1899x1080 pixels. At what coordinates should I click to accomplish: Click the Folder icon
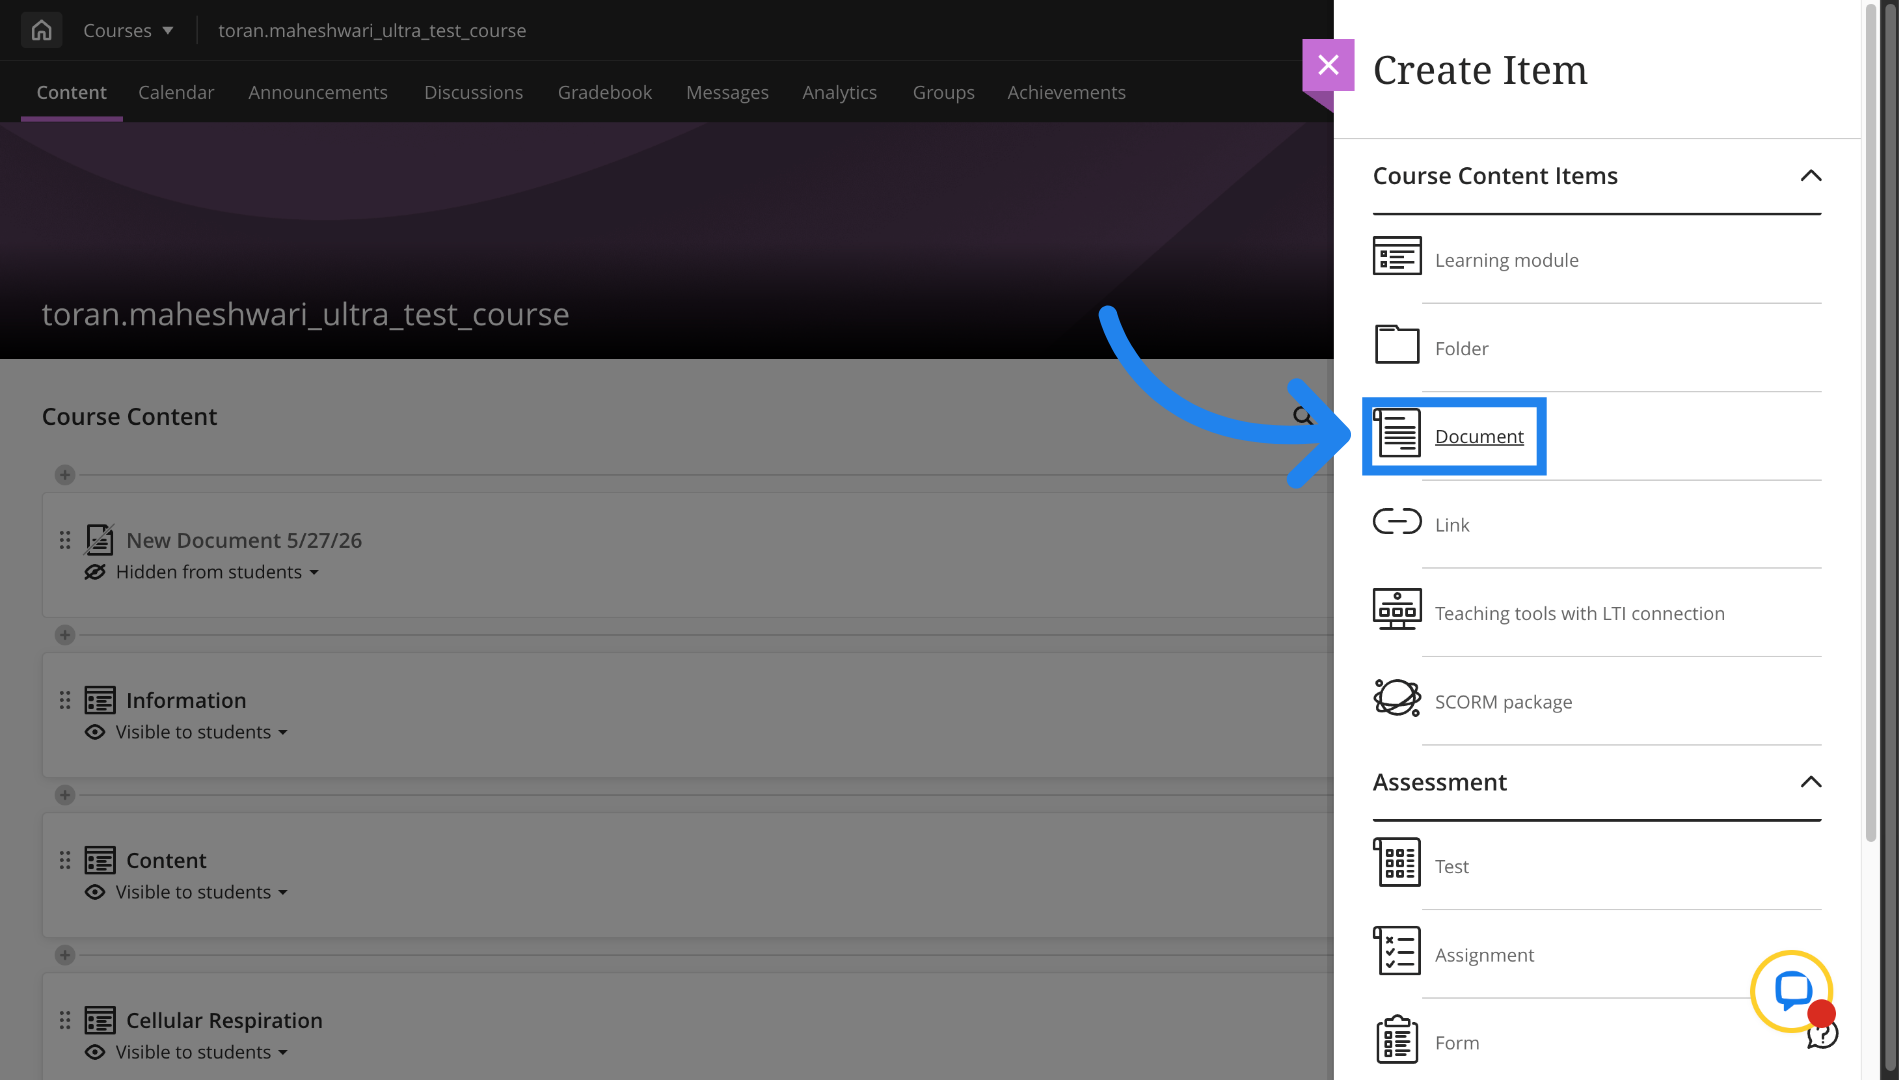coord(1397,344)
